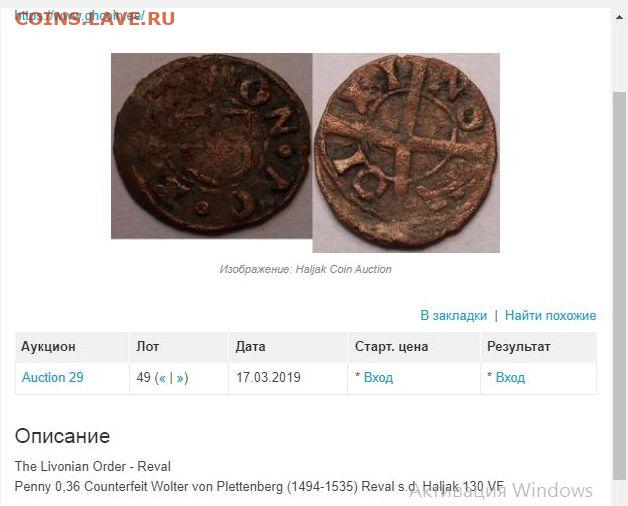Click the vertical scrollbar thumb
The width and height of the screenshot is (628, 506).
coord(620,286)
